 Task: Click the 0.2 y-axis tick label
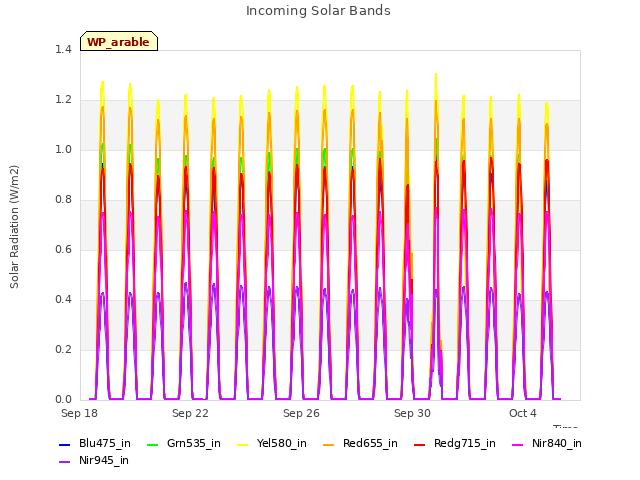click(x=63, y=350)
